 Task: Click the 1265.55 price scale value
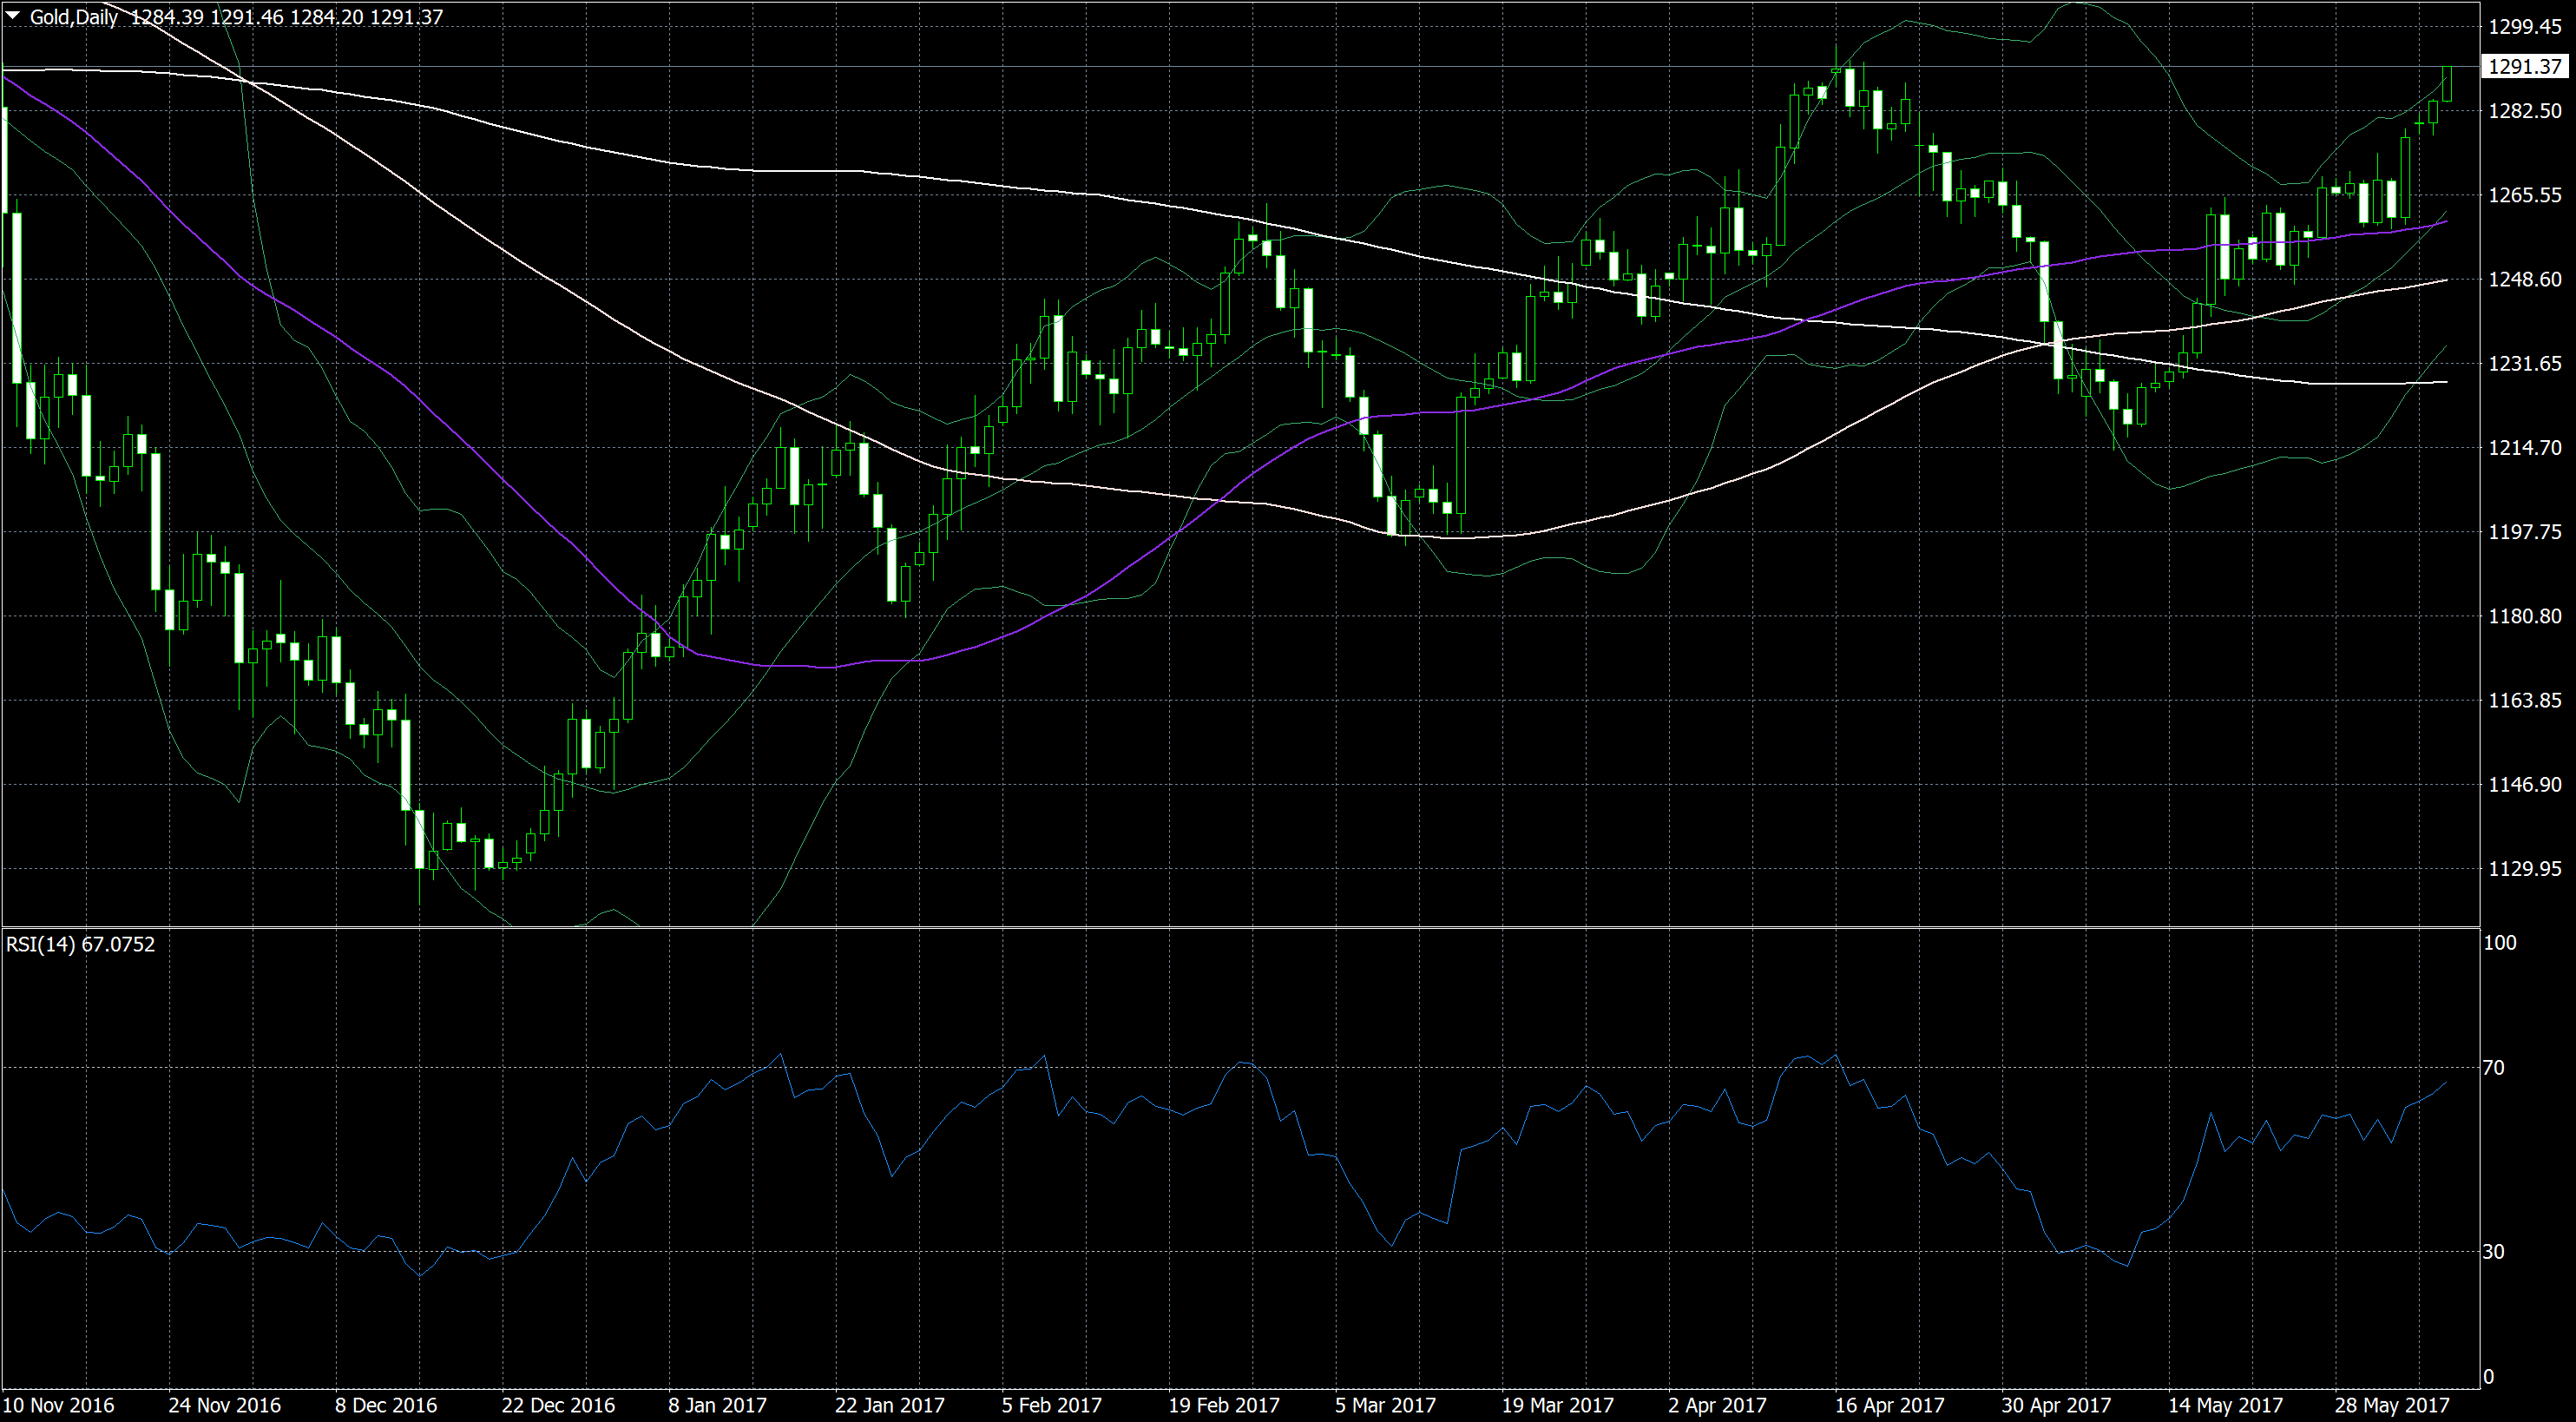(x=2525, y=195)
